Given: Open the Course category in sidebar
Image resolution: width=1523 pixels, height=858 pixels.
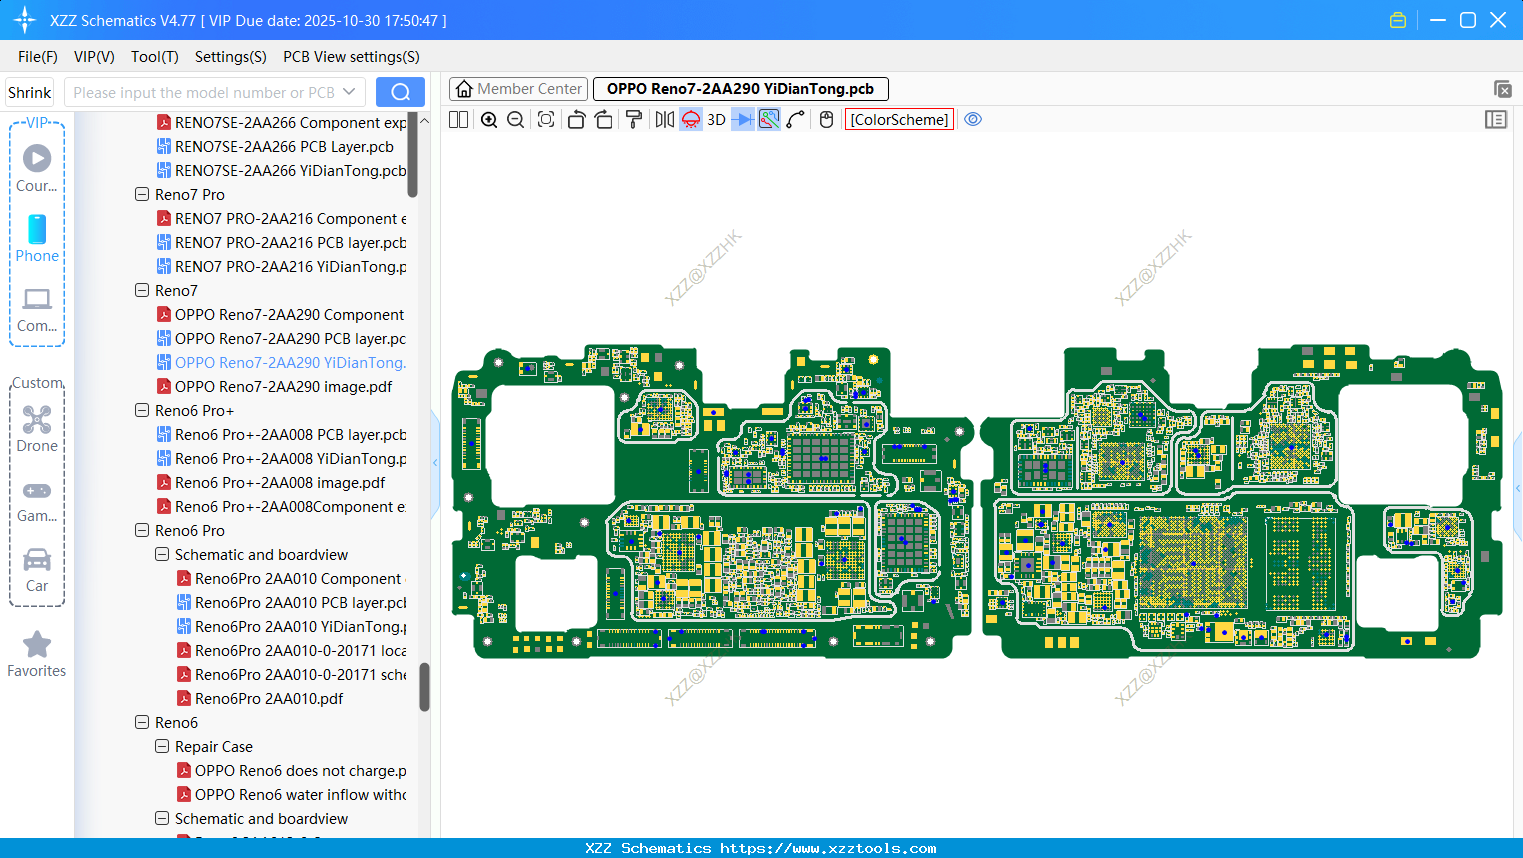Looking at the screenshot, I should click(37, 168).
